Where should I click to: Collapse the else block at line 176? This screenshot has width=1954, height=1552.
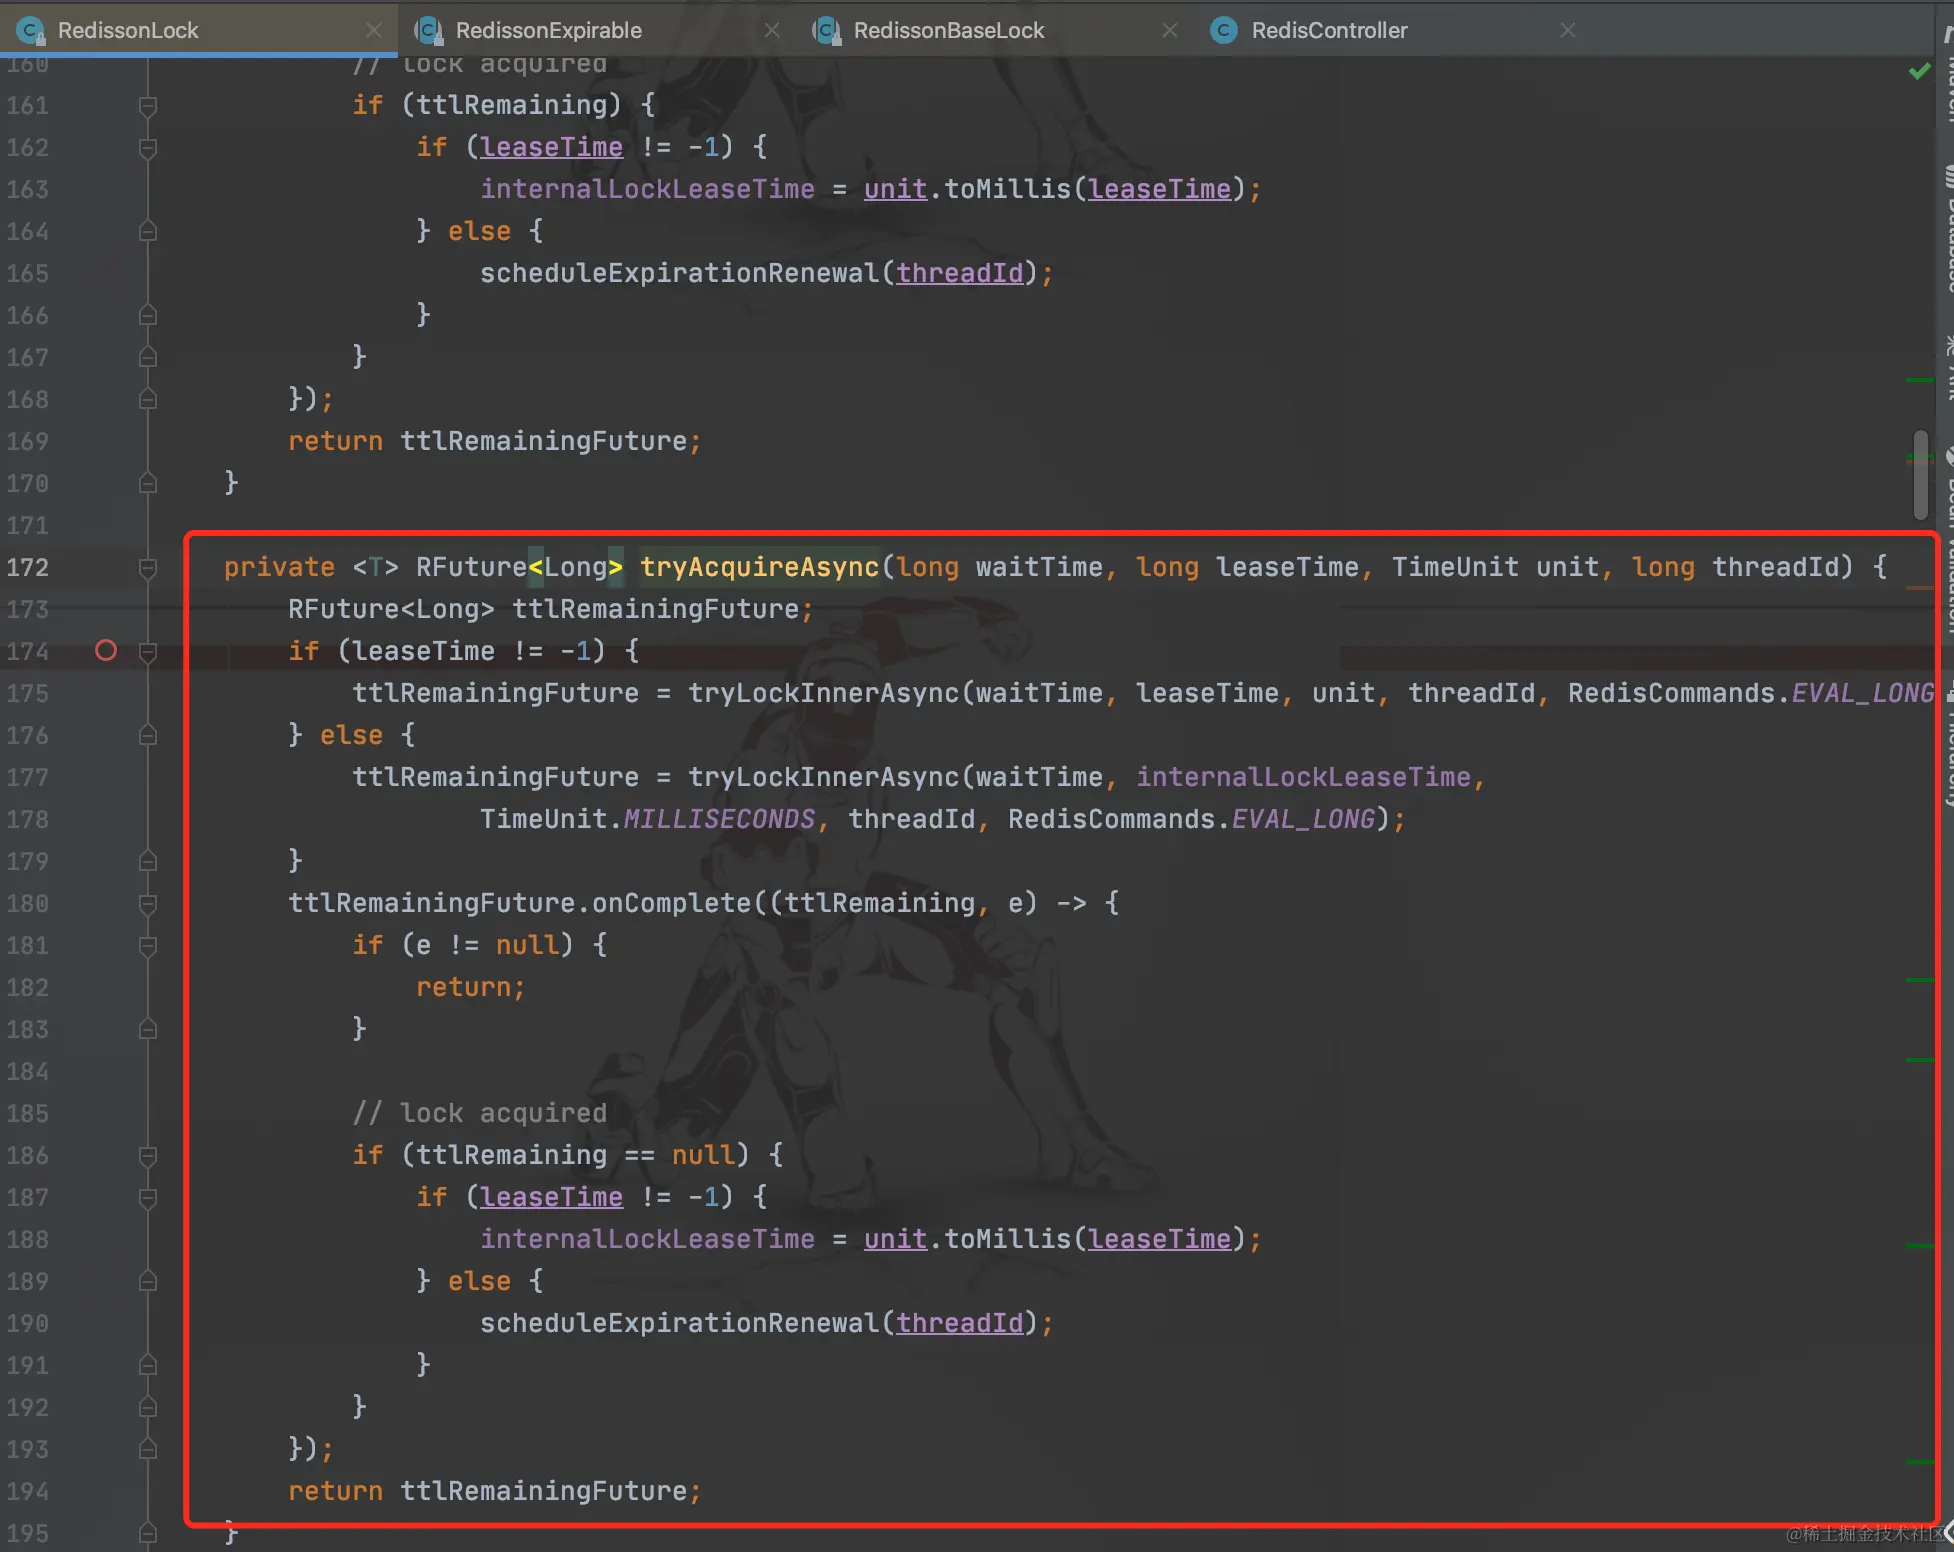point(148,736)
